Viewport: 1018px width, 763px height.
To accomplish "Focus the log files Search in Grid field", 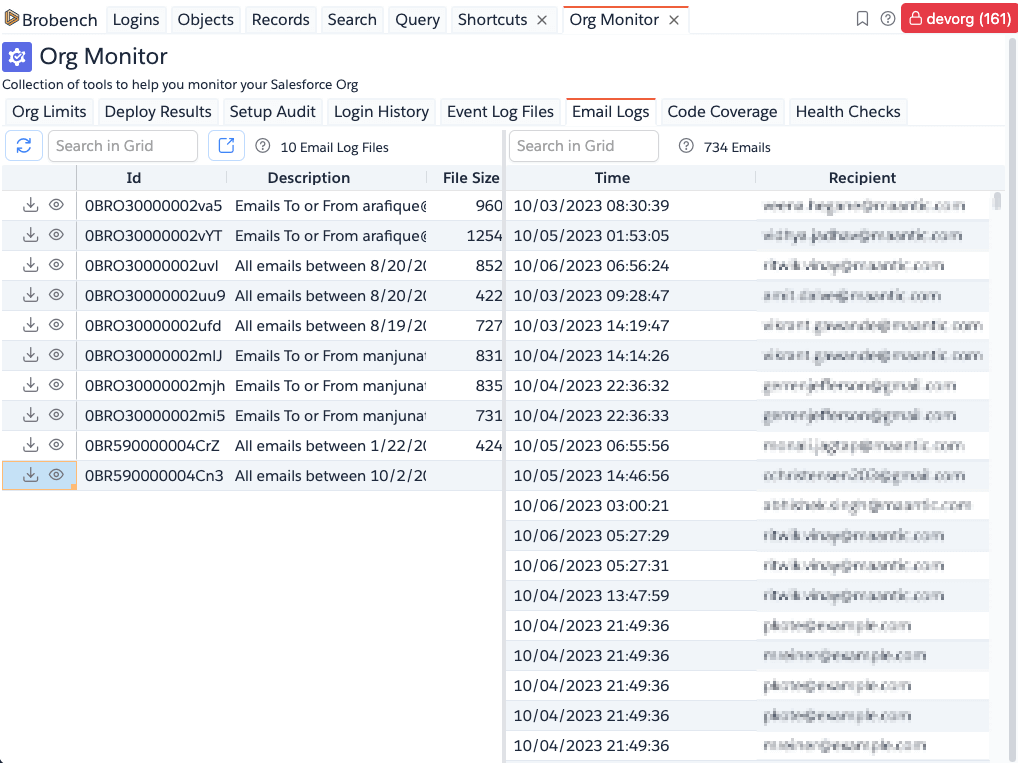I will pos(123,145).
